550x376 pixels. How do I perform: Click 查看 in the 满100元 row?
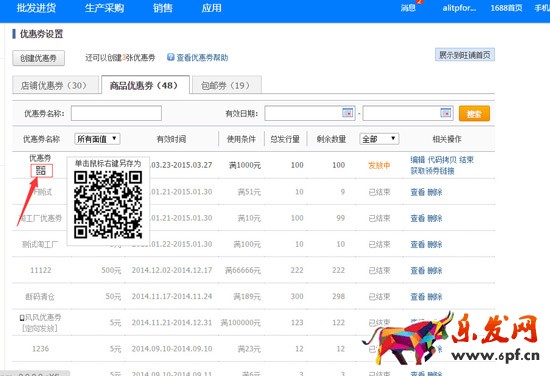417,244
